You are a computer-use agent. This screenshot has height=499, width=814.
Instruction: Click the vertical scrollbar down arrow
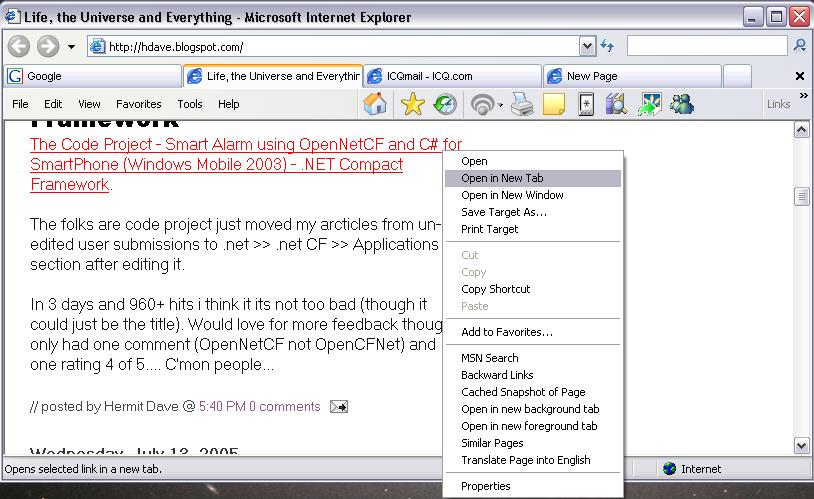coord(801,445)
